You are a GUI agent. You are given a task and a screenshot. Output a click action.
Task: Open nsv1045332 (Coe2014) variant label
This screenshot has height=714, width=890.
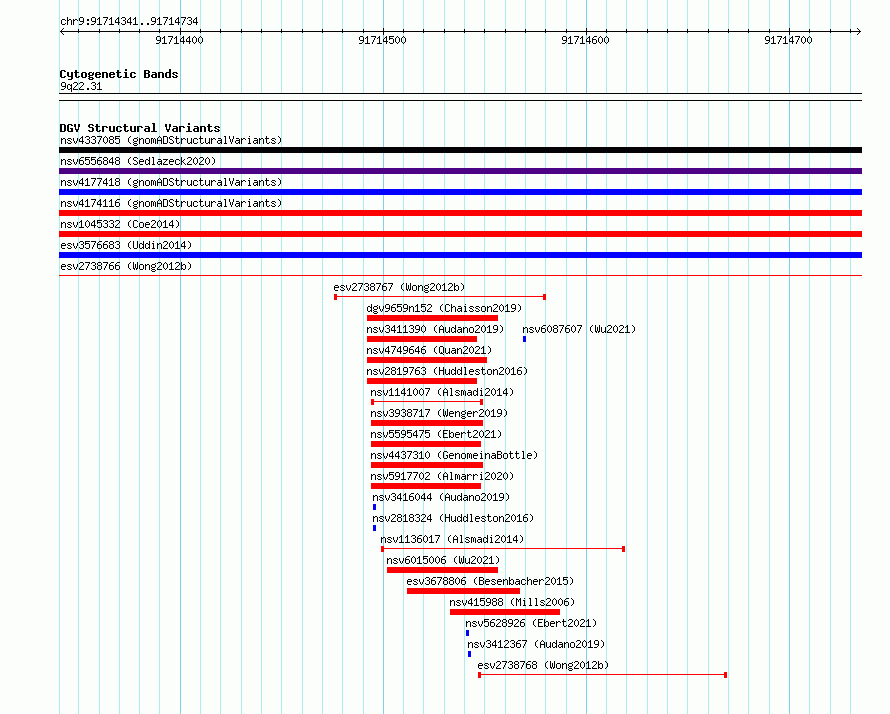120,224
